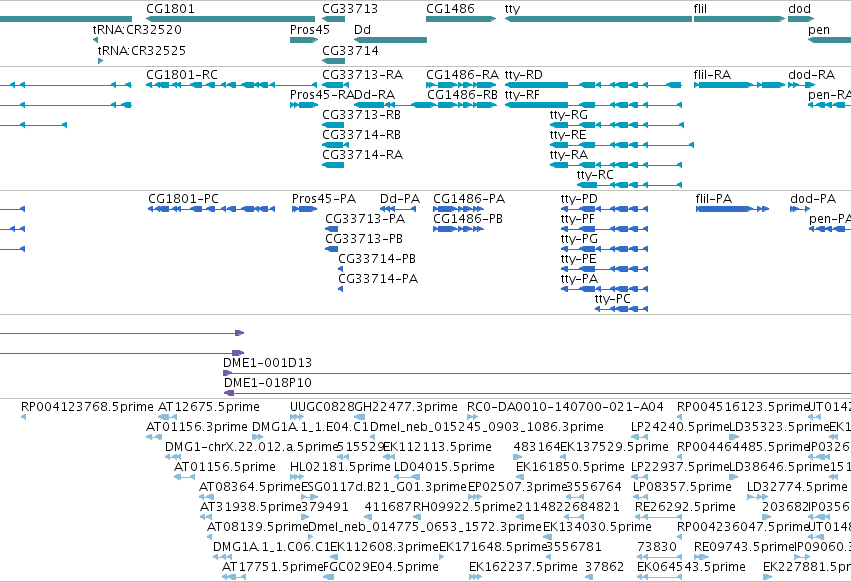851x582 pixels.
Task: Select transcript tty-RE
Action: click(x=621, y=145)
